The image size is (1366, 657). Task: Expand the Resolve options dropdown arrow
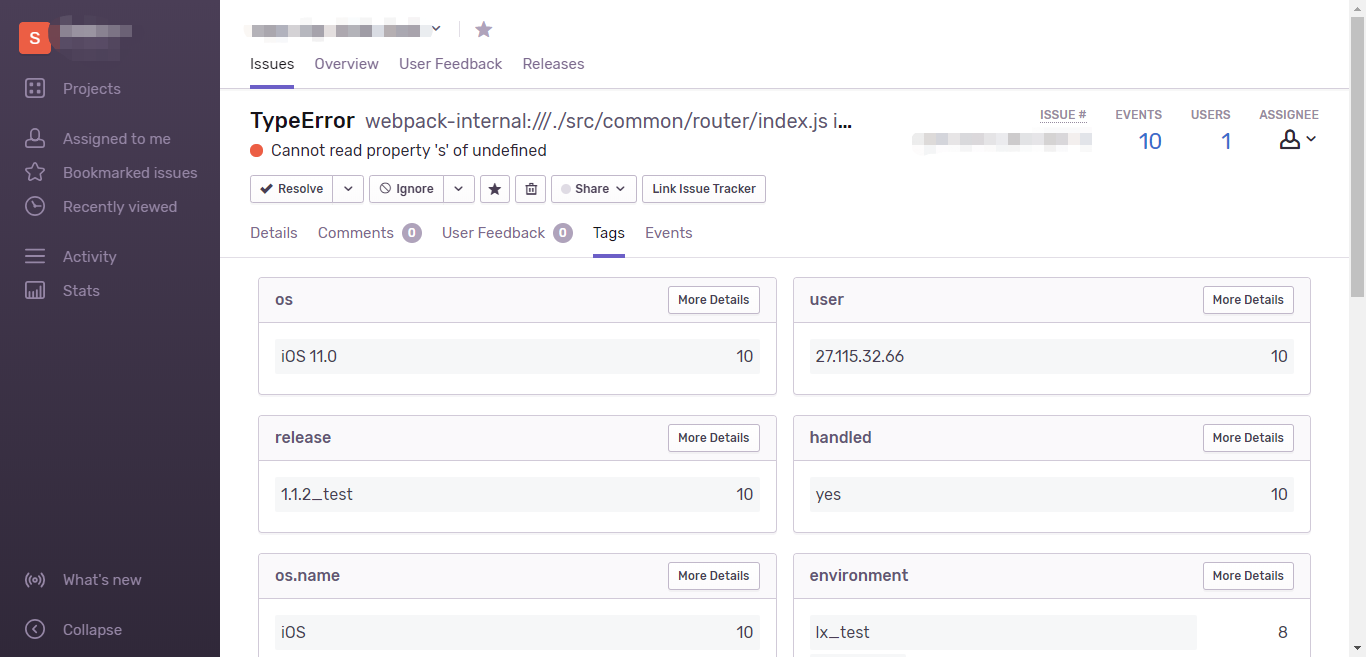[x=348, y=189]
